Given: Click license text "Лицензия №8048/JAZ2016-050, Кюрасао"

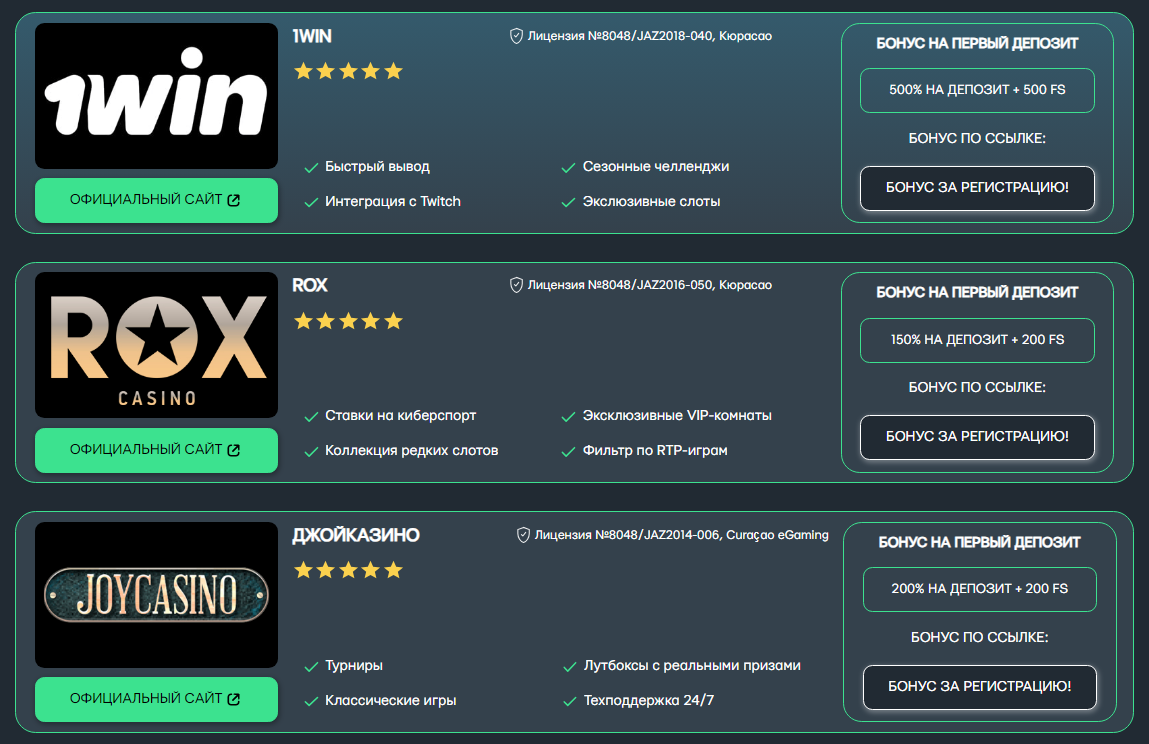Looking at the screenshot, I should click(x=650, y=285).
